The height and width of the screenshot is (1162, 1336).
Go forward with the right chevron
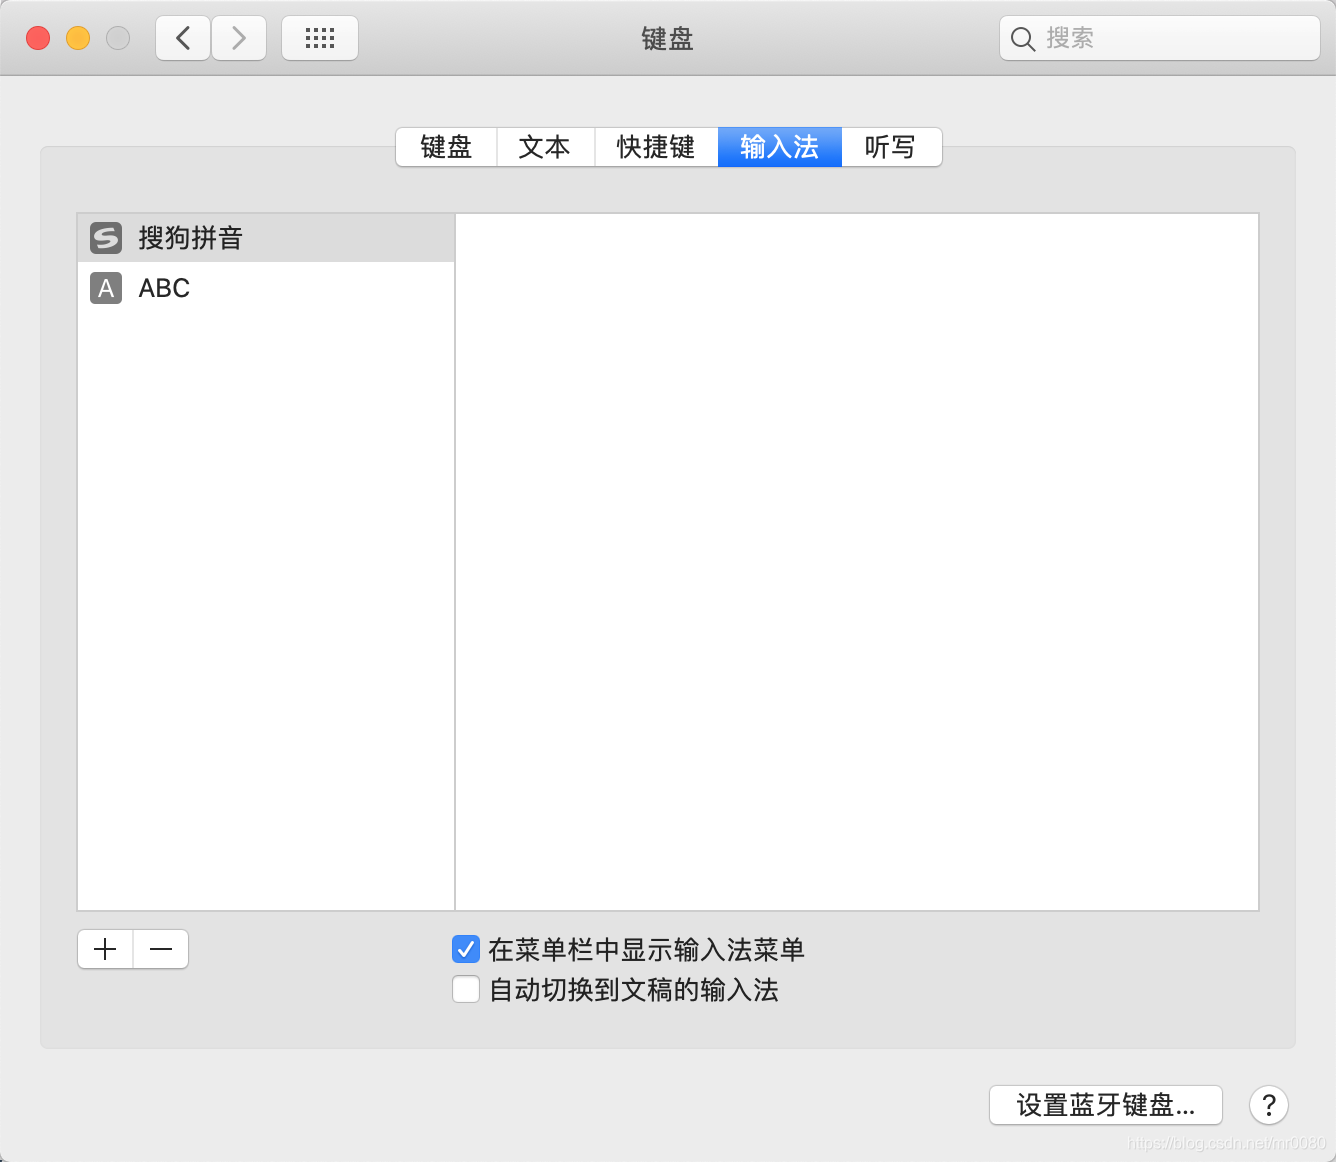239,38
